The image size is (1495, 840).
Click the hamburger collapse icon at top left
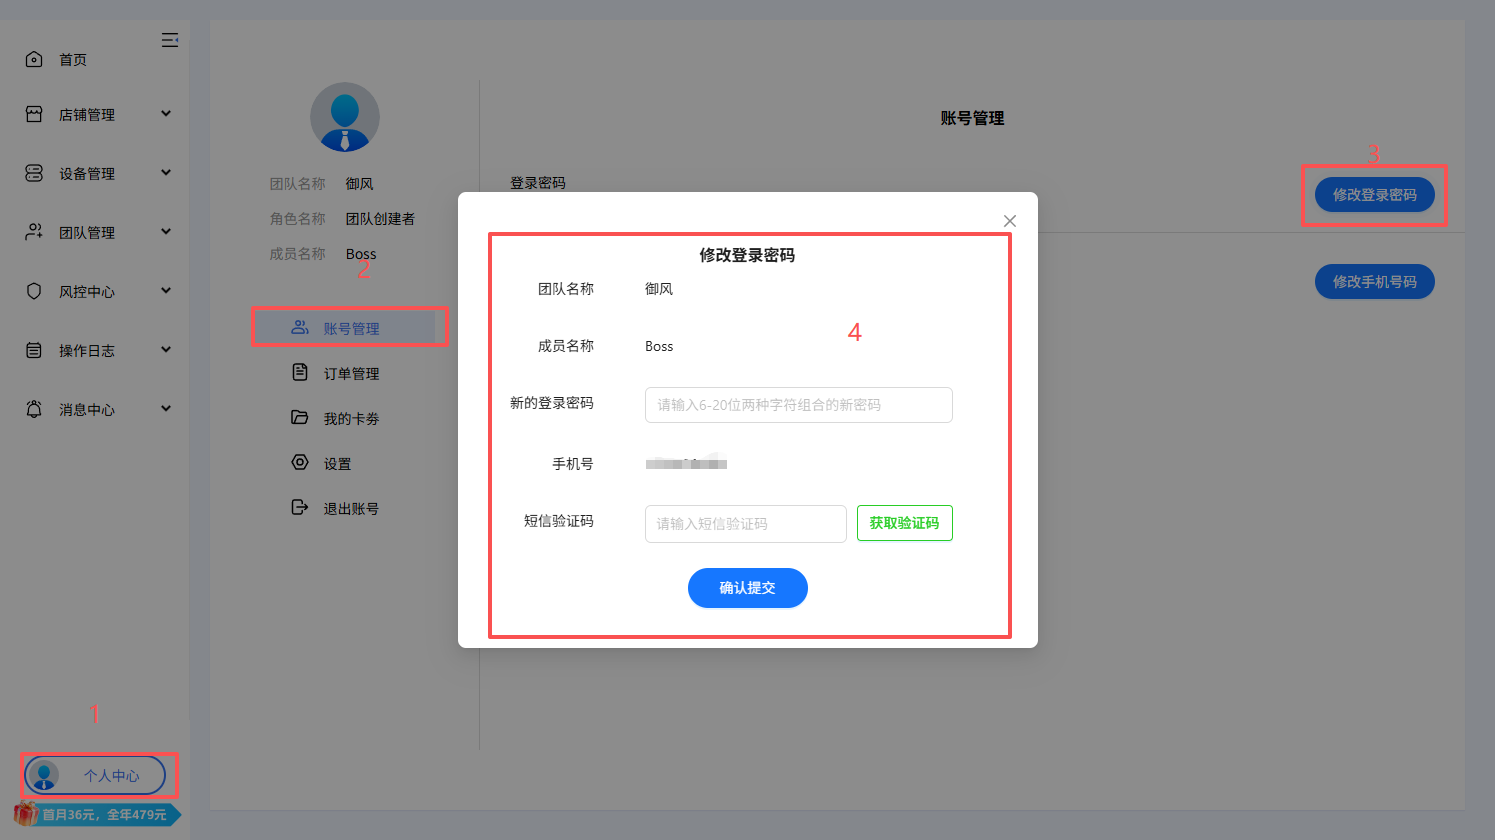coord(170,39)
